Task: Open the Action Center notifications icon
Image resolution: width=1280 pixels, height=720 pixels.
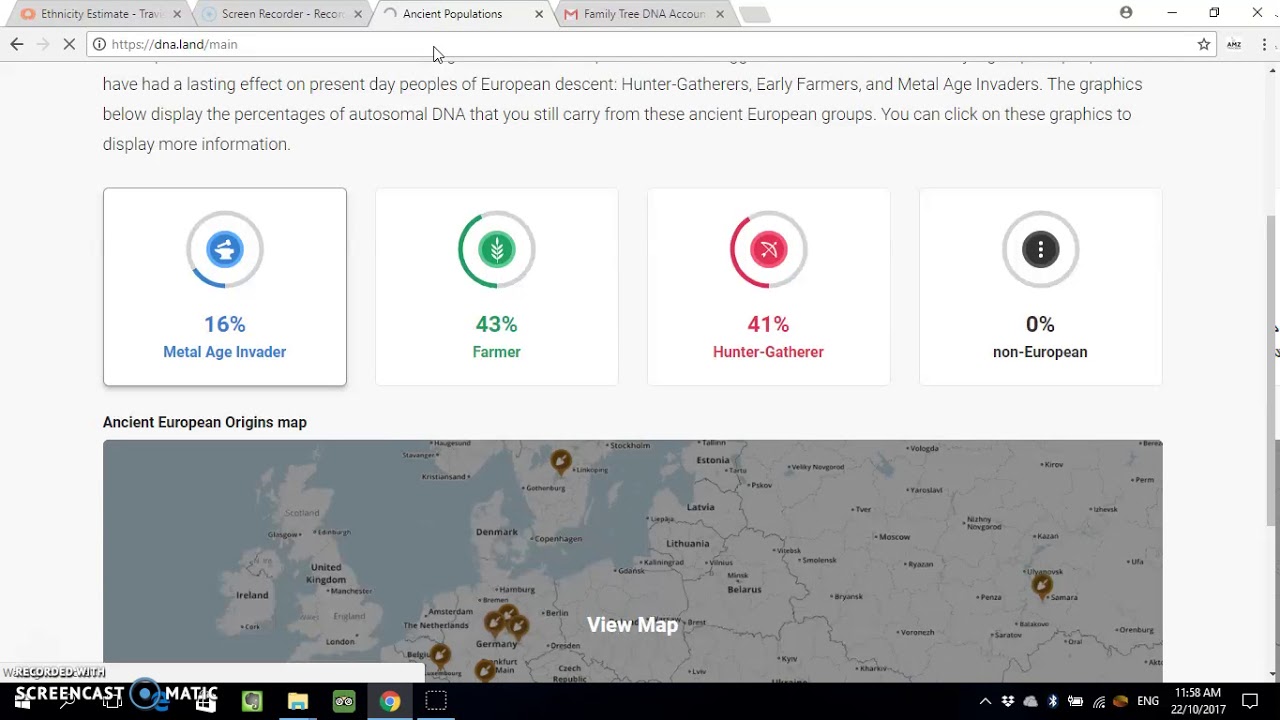Action: point(1250,701)
